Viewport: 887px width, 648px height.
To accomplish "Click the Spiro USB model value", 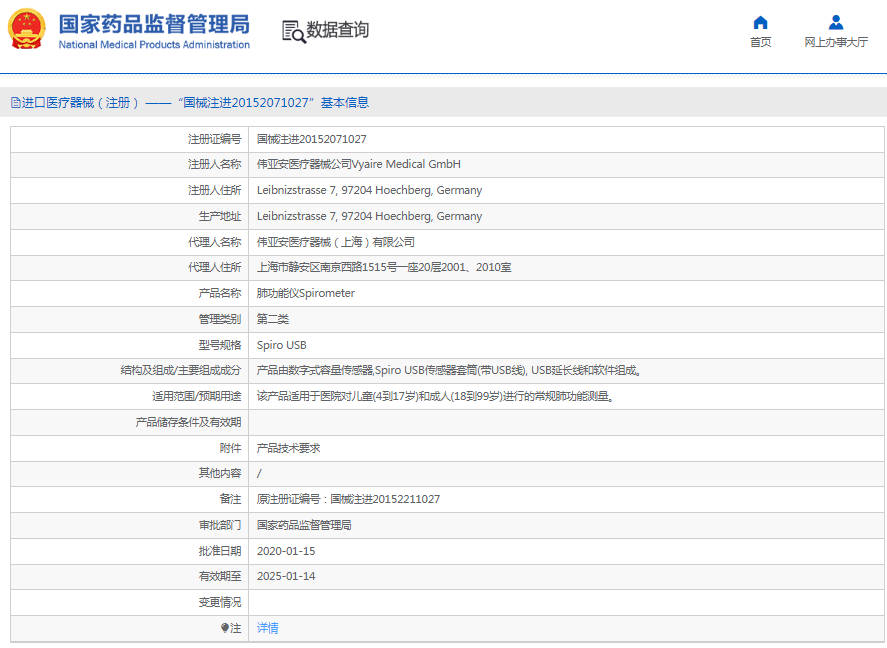I will click(282, 345).
